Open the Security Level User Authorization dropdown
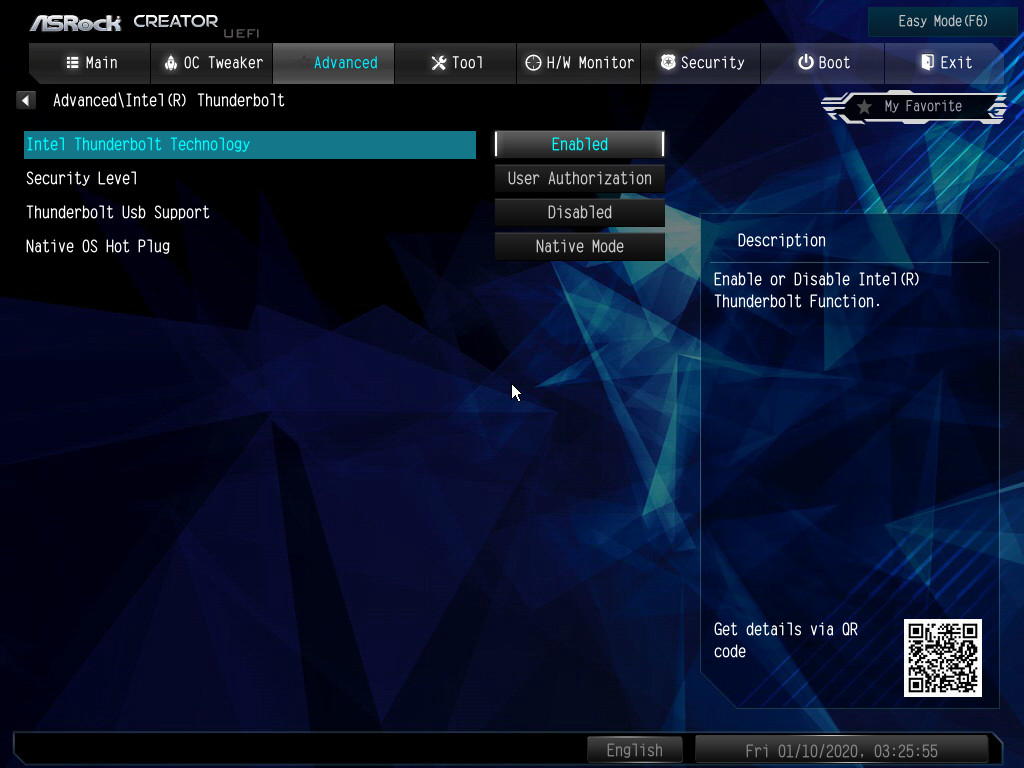The height and width of the screenshot is (768, 1024). pyautogui.click(x=579, y=178)
